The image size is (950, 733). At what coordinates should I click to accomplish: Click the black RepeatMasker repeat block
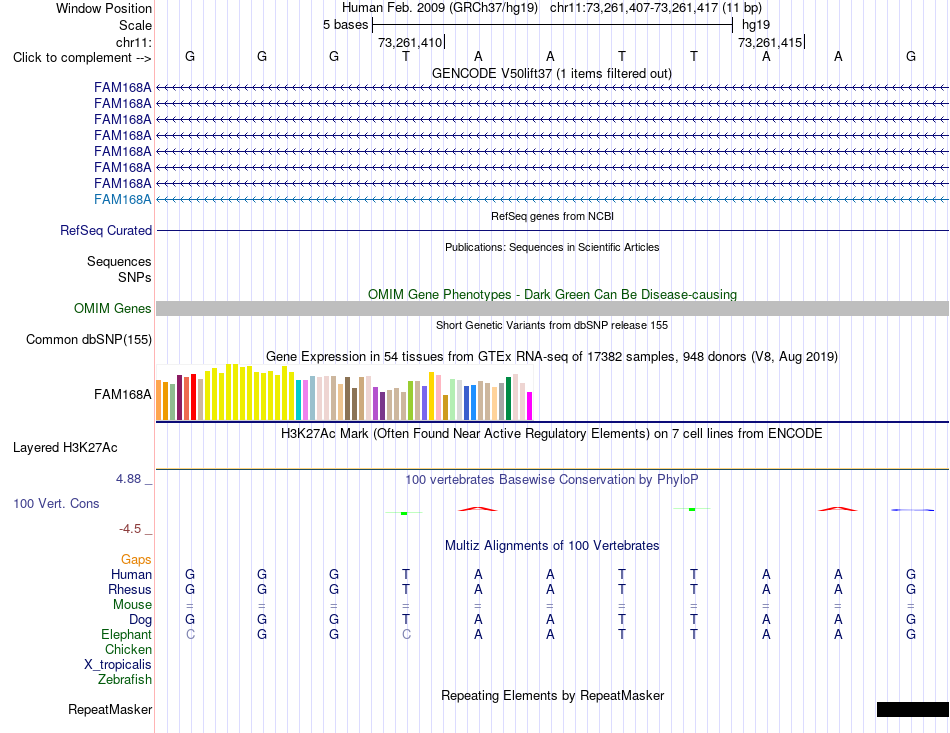913,709
